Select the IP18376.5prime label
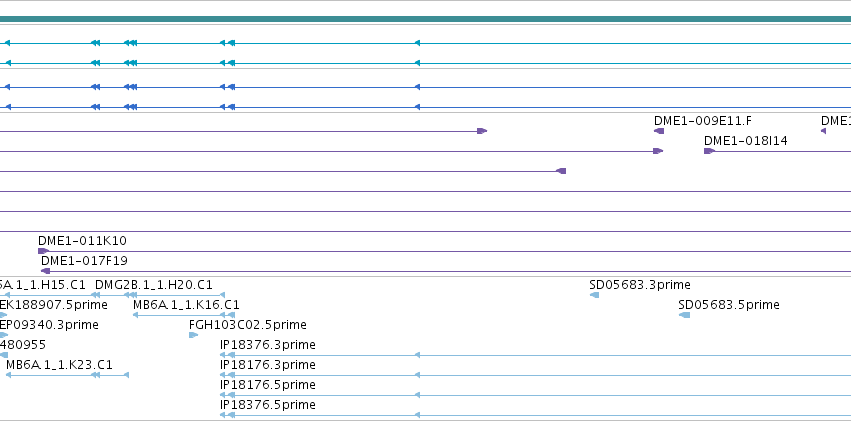This screenshot has height=421, width=851. point(268,405)
